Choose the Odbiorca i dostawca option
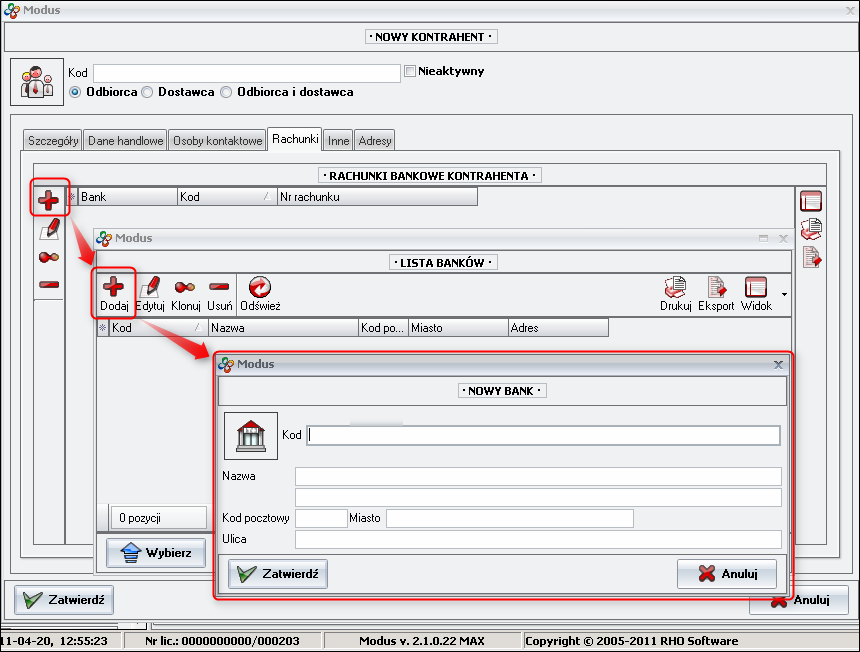 click(226, 92)
